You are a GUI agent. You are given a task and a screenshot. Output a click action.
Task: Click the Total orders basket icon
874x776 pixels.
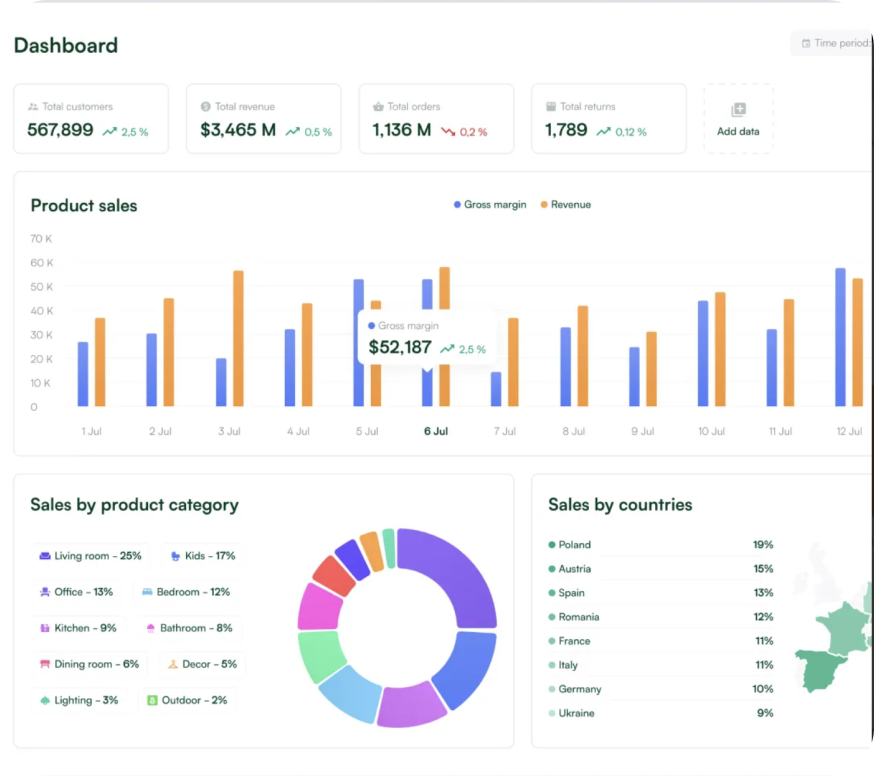(378, 106)
